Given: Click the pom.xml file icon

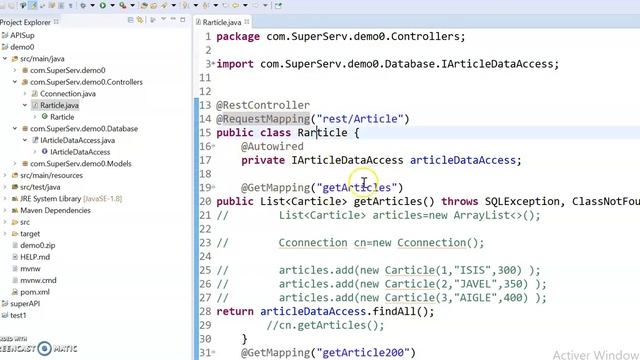Looking at the screenshot, I should point(15,292).
